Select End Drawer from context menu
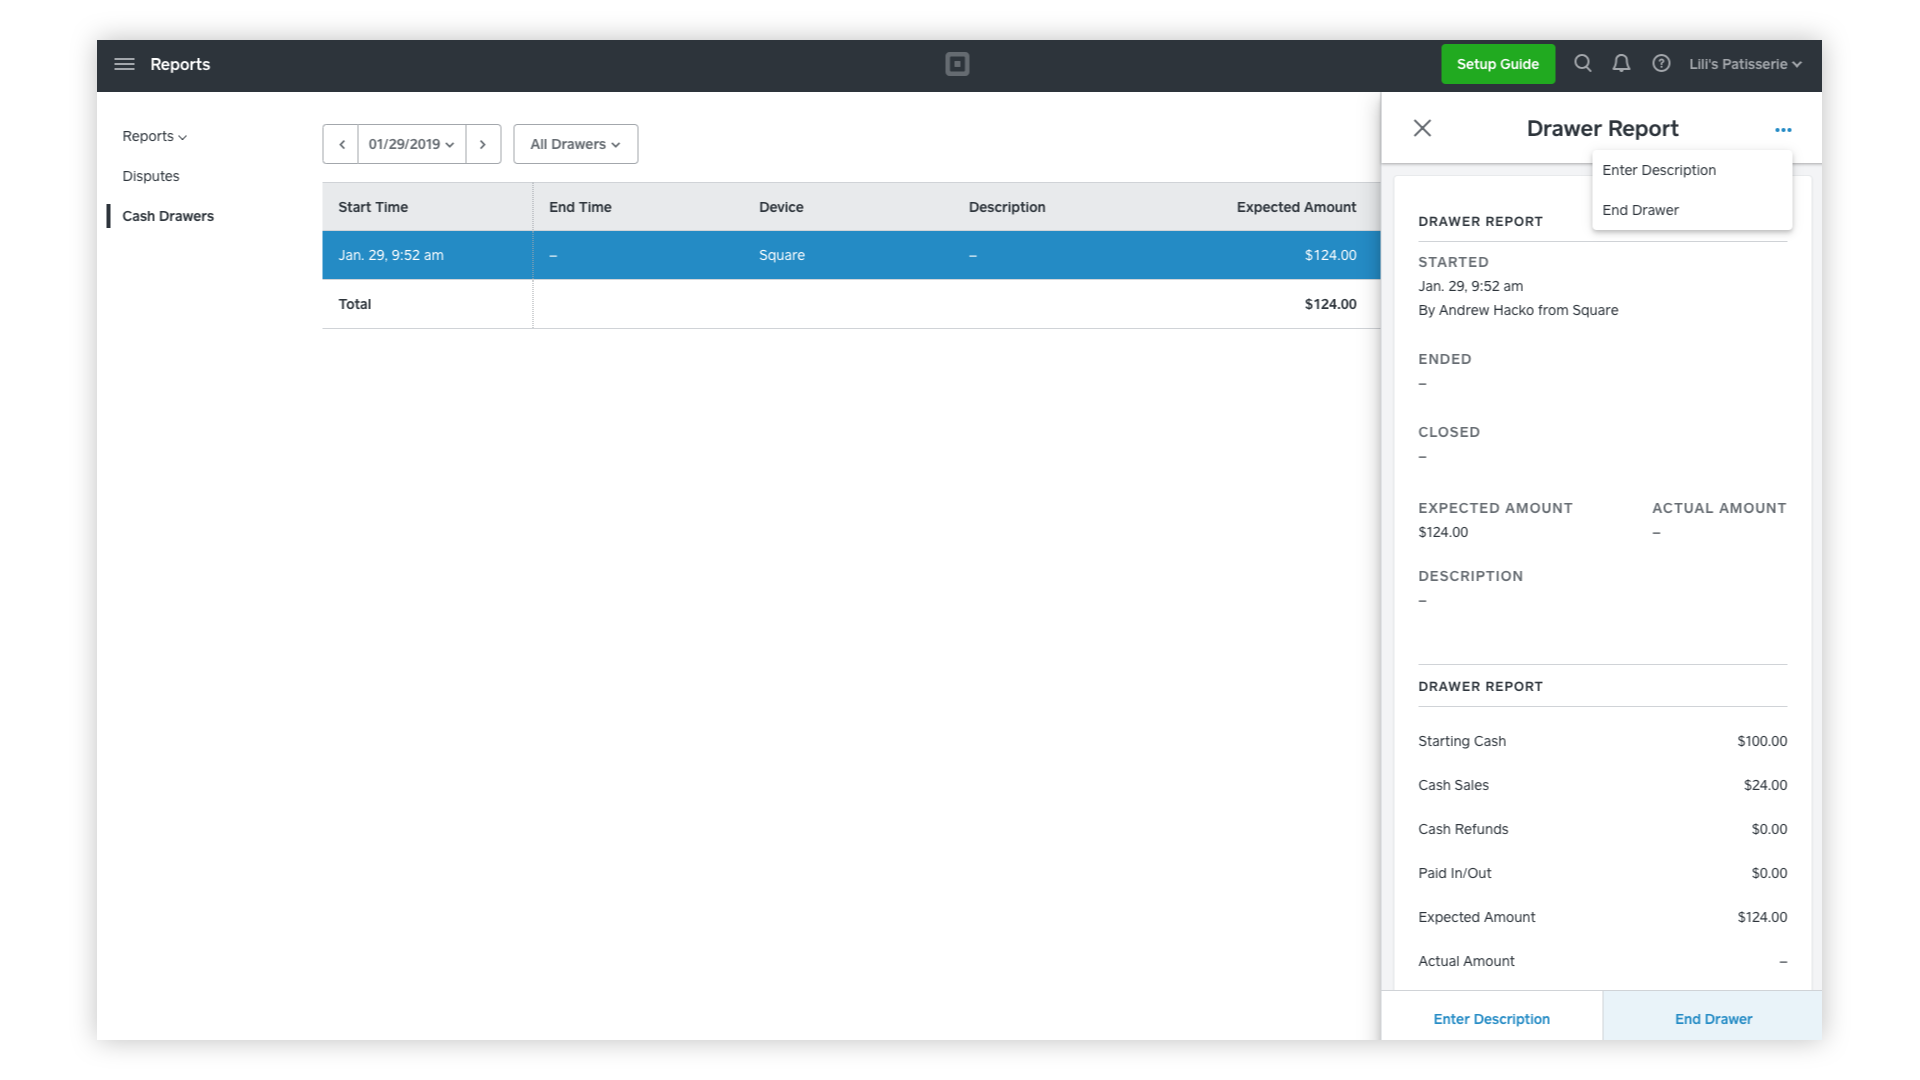The image size is (1920, 1080). tap(1639, 210)
